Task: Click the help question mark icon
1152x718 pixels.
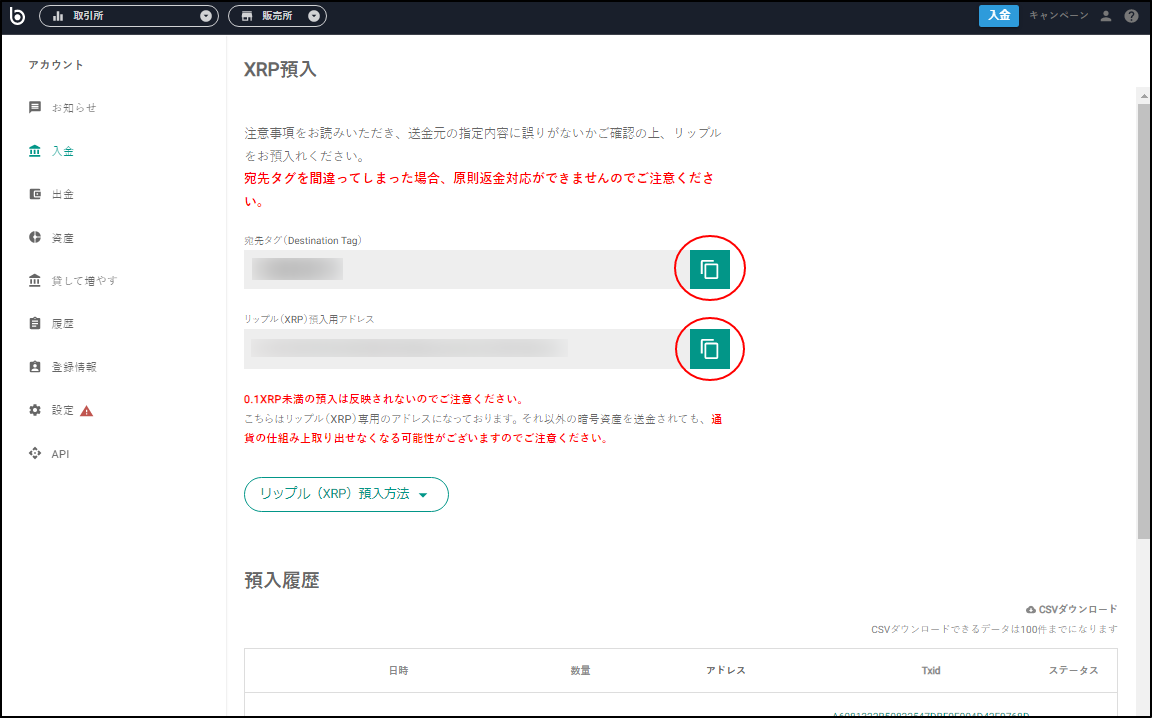Action: click(1131, 16)
